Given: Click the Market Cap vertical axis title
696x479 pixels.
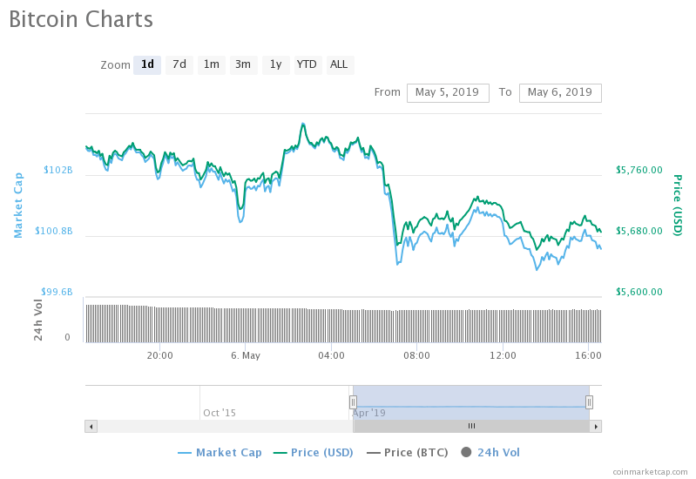Looking at the screenshot, I should [18, 205].
